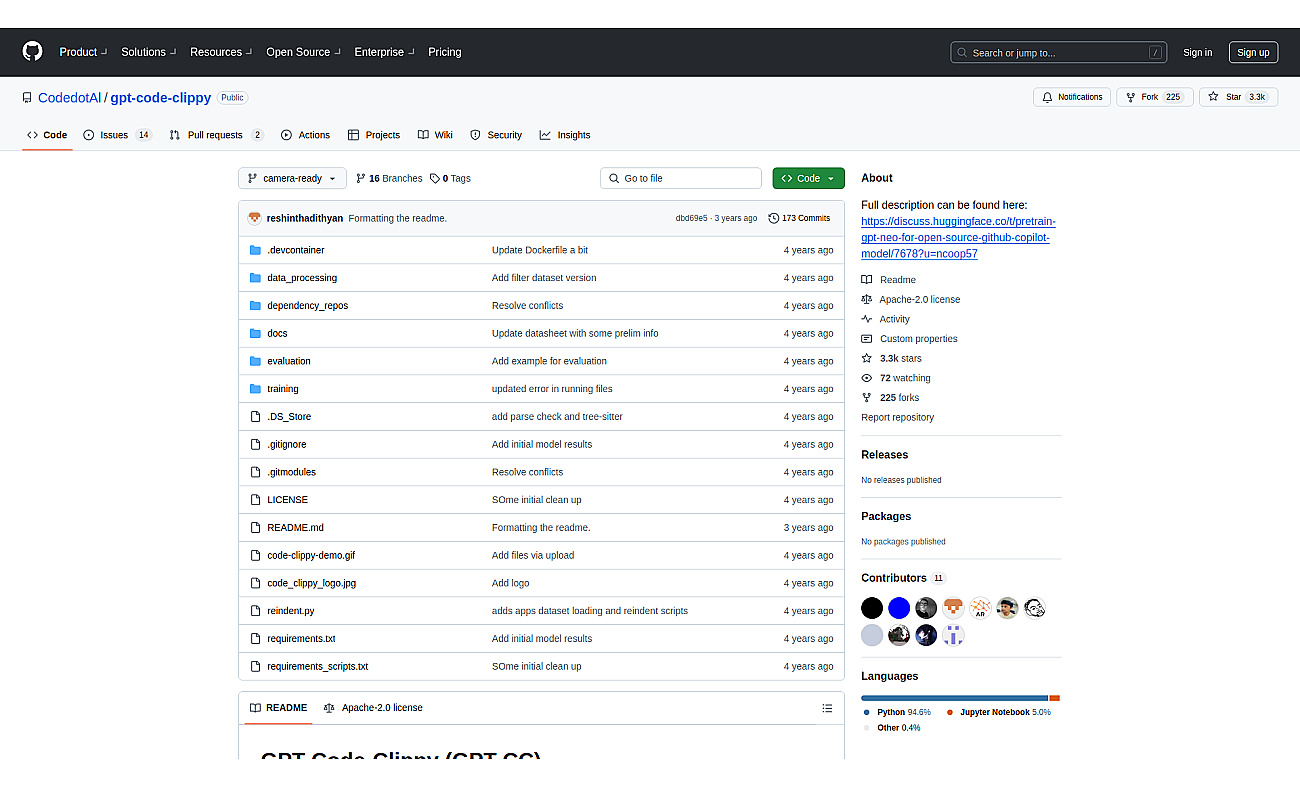Viewport: 1300px width, 788px height.
Task: Switch to the Issues tab
Action: pos(117,135)
